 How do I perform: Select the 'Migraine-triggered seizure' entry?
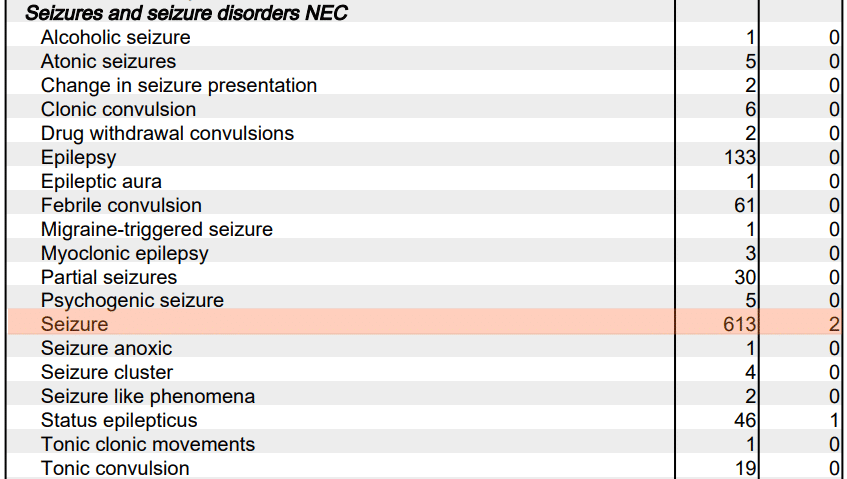click(157, 229)
